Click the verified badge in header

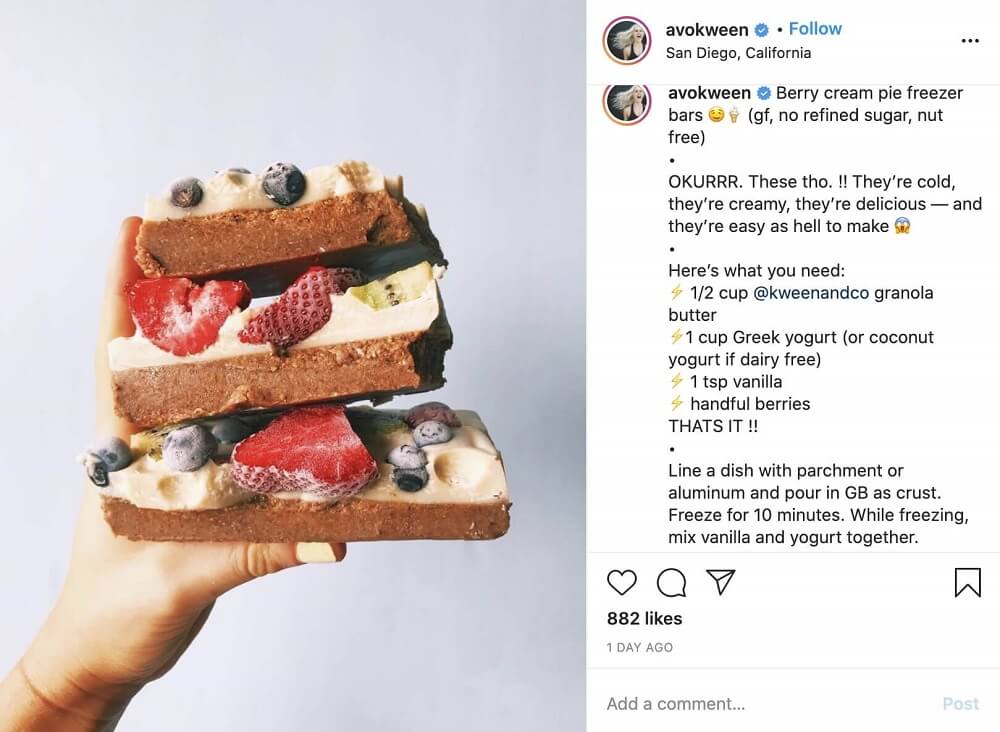pyautogui.click(x=761, y=30)
